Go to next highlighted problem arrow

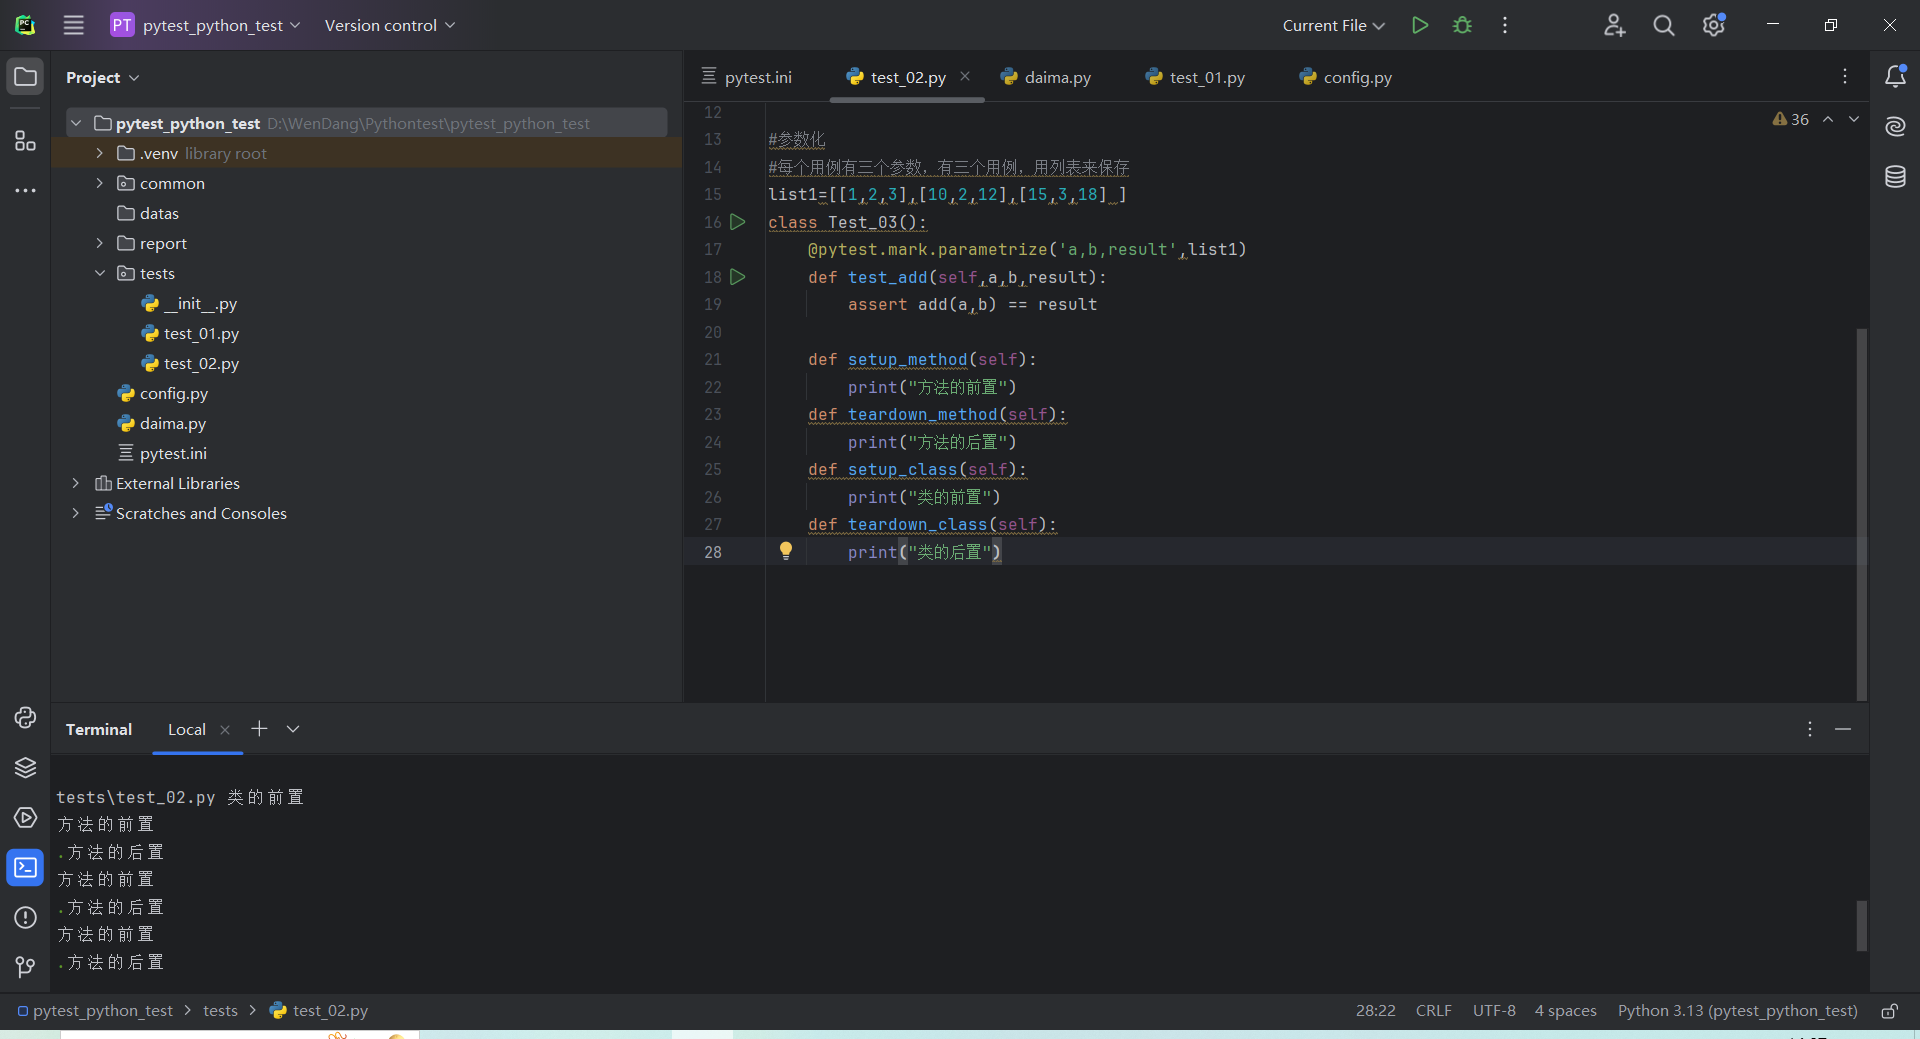(x=1854, y=119)
